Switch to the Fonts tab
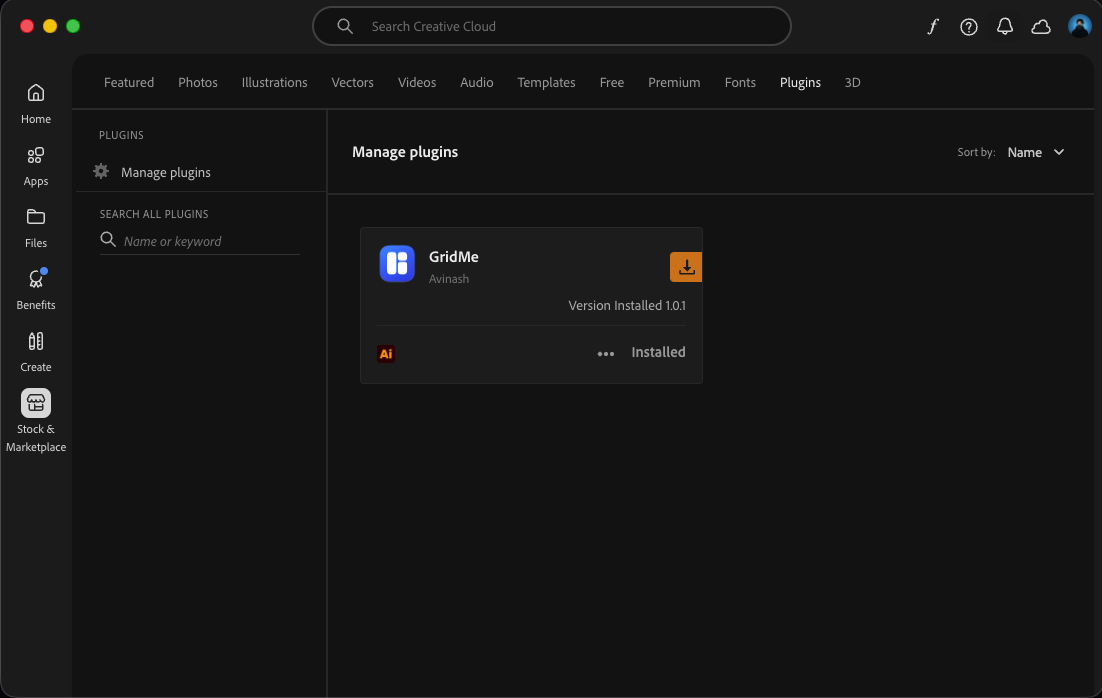Screen dimensions: 1102x698 point(740,82)
